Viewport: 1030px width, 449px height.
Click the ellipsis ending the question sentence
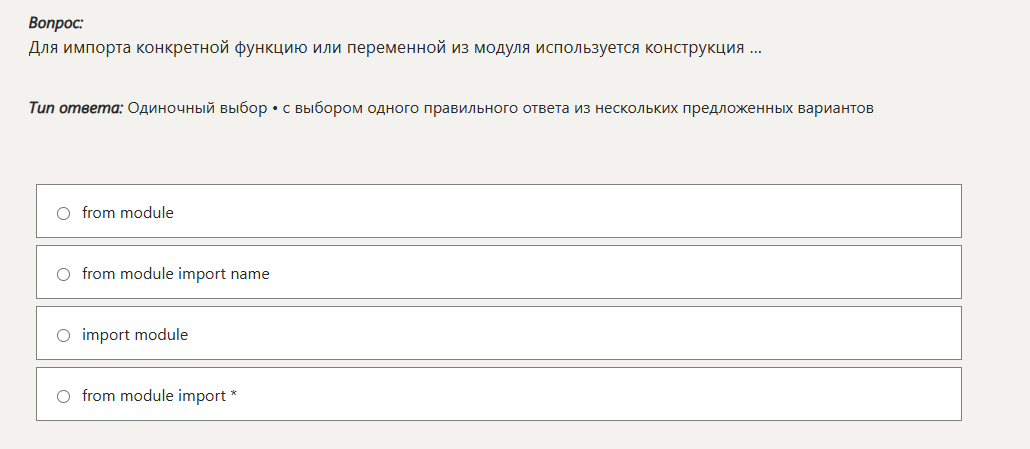coord(755,47)
